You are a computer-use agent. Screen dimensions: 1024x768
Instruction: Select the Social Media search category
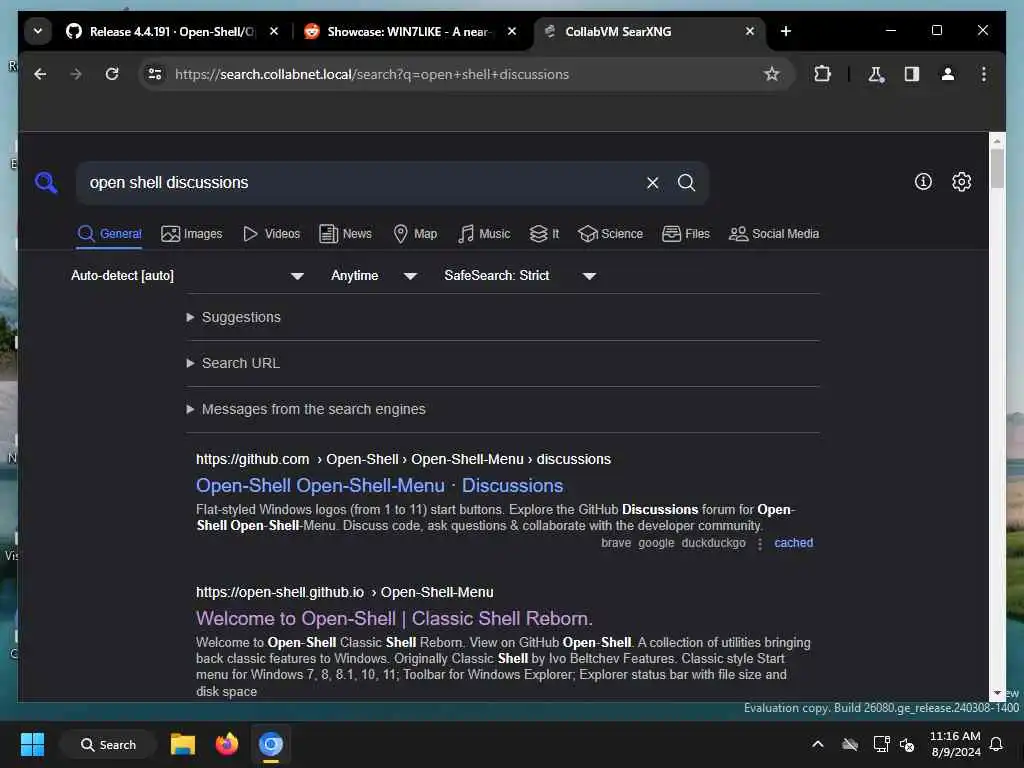[x=773, y=234]
